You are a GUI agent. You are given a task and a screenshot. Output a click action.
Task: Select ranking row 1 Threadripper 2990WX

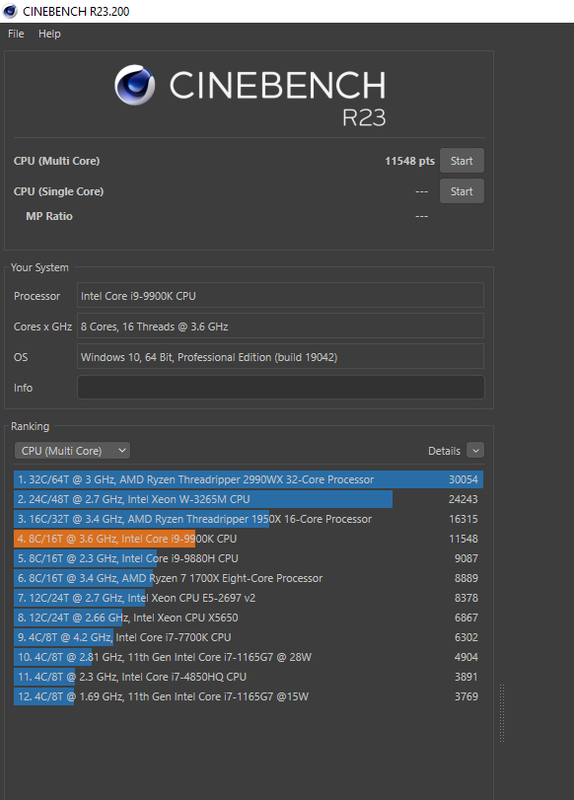[x=248, y=480]
